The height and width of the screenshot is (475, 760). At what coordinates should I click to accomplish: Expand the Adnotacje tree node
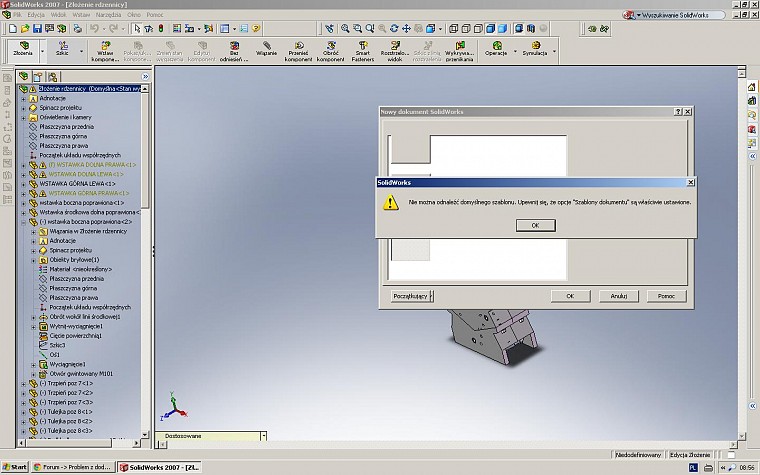[x=23, y=98]
